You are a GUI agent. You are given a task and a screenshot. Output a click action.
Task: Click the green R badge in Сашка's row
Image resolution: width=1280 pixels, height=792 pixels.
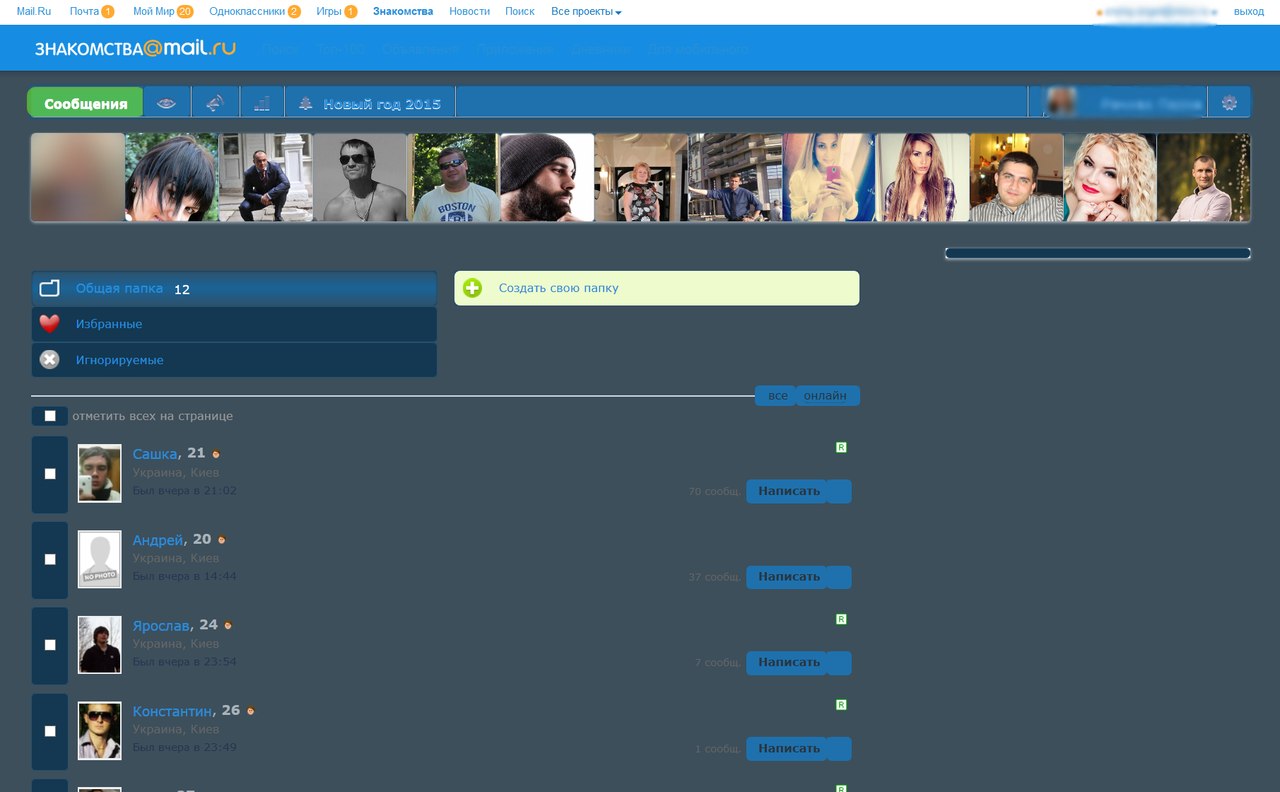(x=841, y=447)
